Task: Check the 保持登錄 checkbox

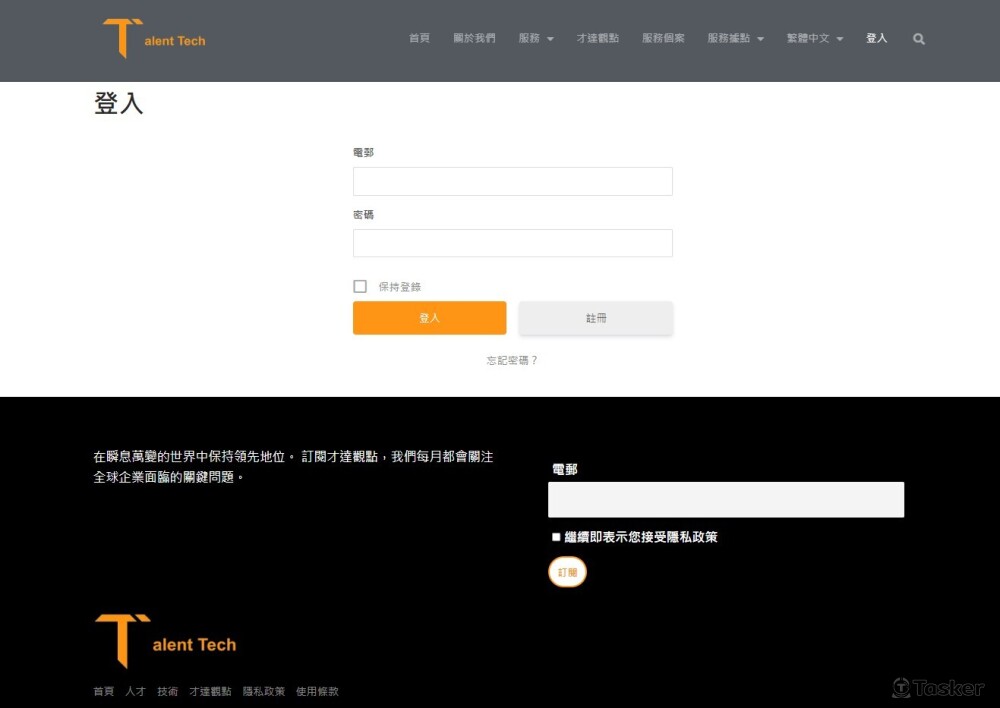Action: click(x=360, y=286)
